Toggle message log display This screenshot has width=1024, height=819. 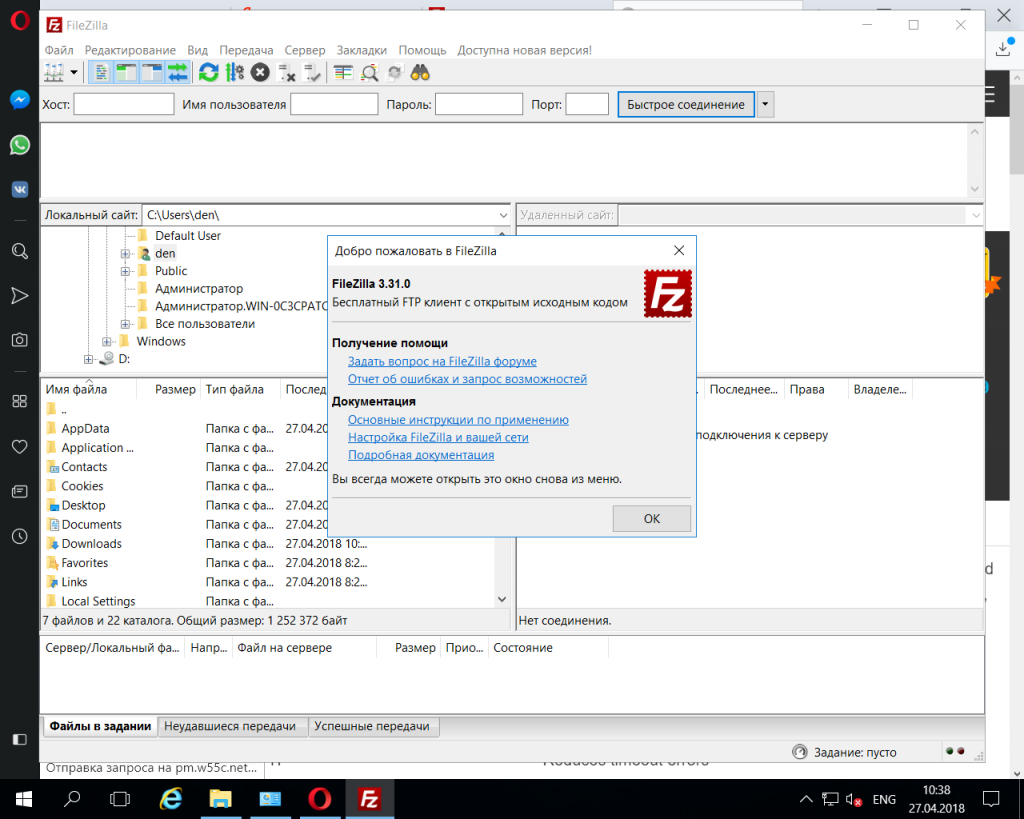pos(101,72)
